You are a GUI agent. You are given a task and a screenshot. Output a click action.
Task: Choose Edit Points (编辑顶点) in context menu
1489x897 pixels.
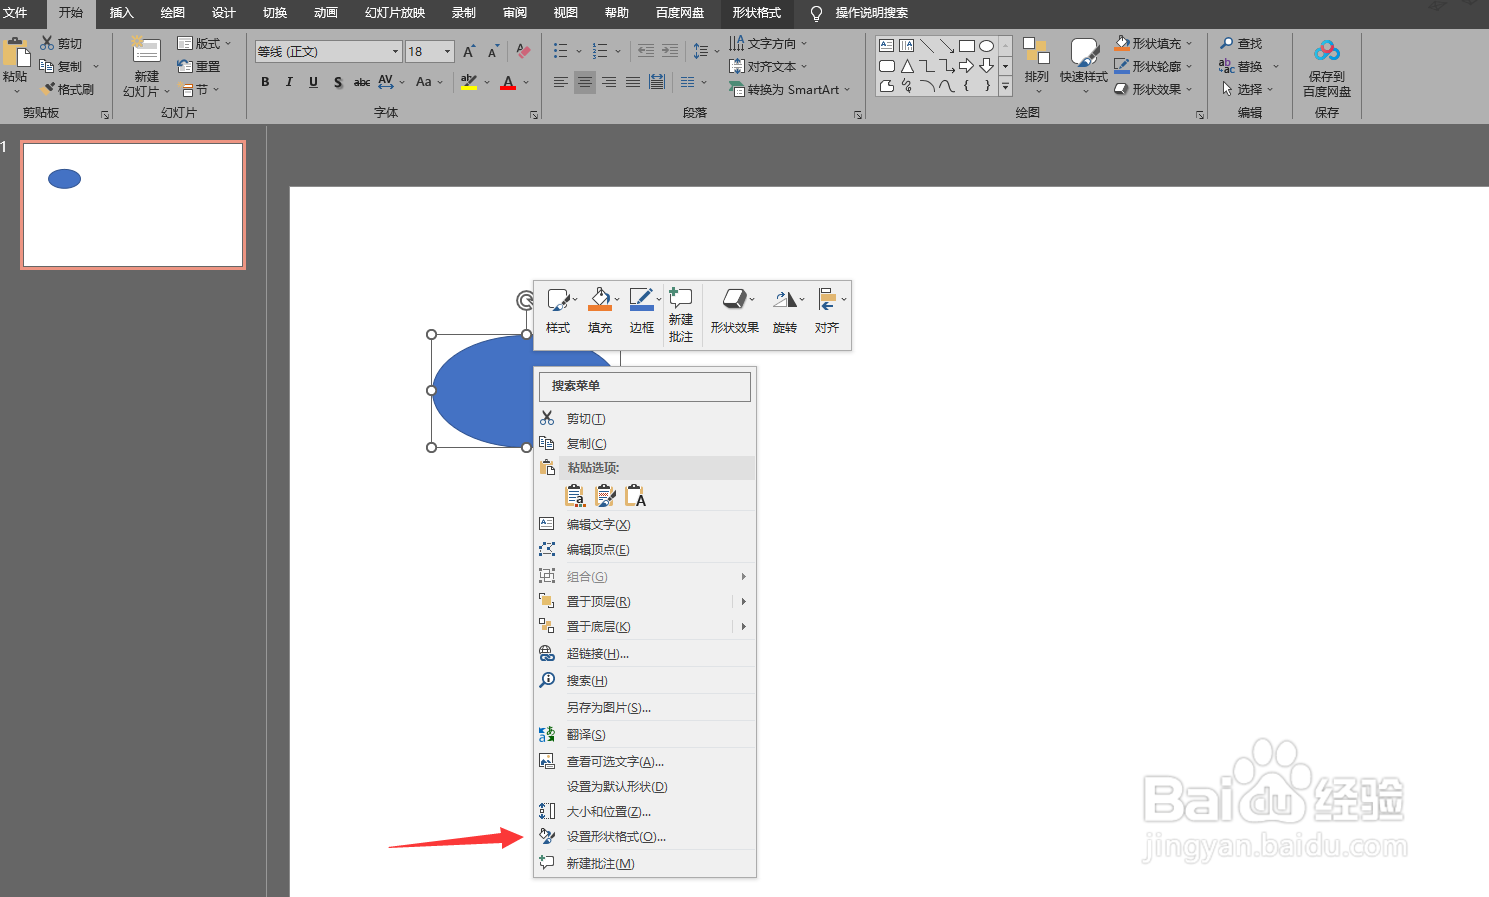point(645,550)
